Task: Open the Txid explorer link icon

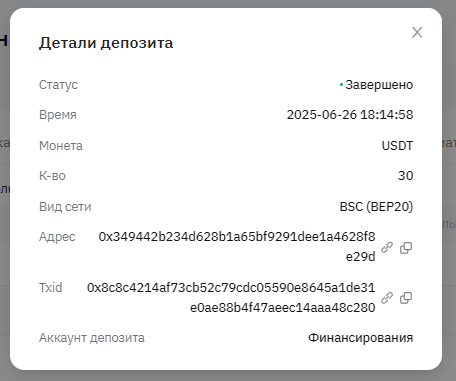Action: tap(387, 298)
